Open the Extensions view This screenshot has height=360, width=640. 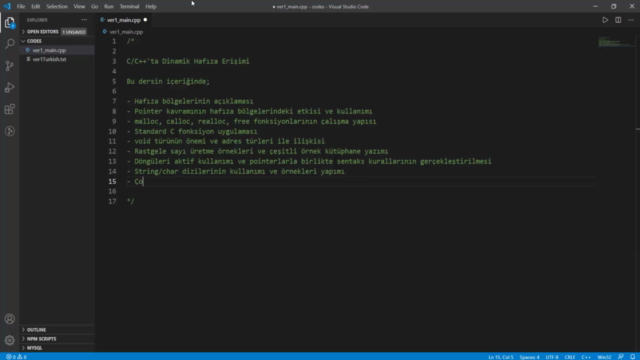pos(10,109)
